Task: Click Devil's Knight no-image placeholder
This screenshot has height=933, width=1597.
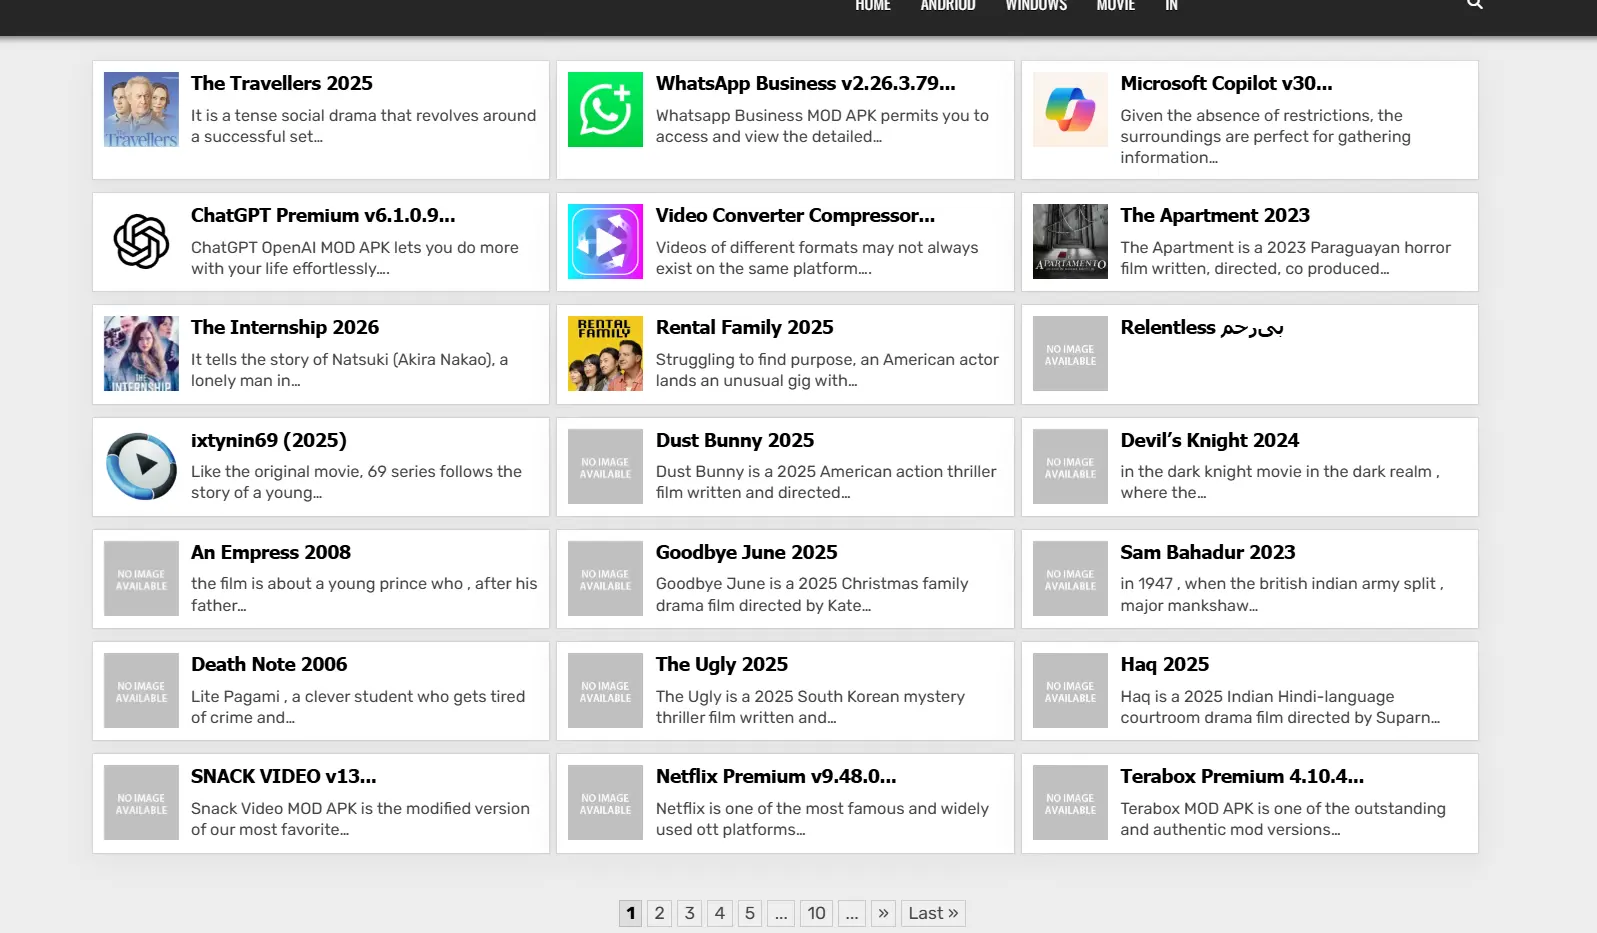Action: click(1070, 466)
